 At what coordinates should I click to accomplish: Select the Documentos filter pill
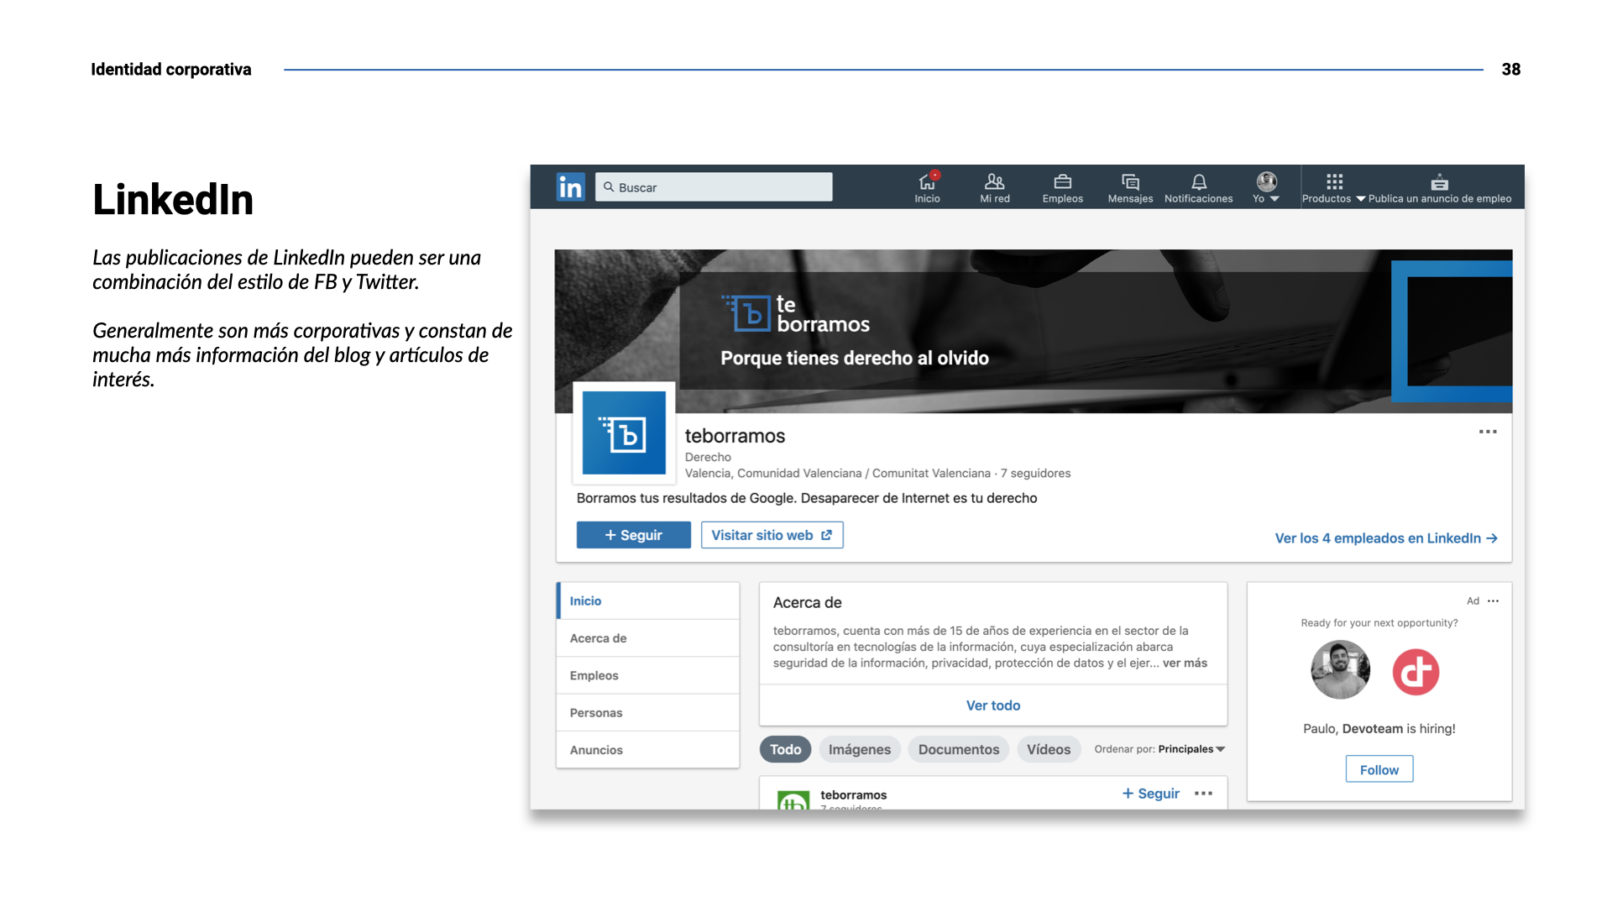tap(958, 749)
